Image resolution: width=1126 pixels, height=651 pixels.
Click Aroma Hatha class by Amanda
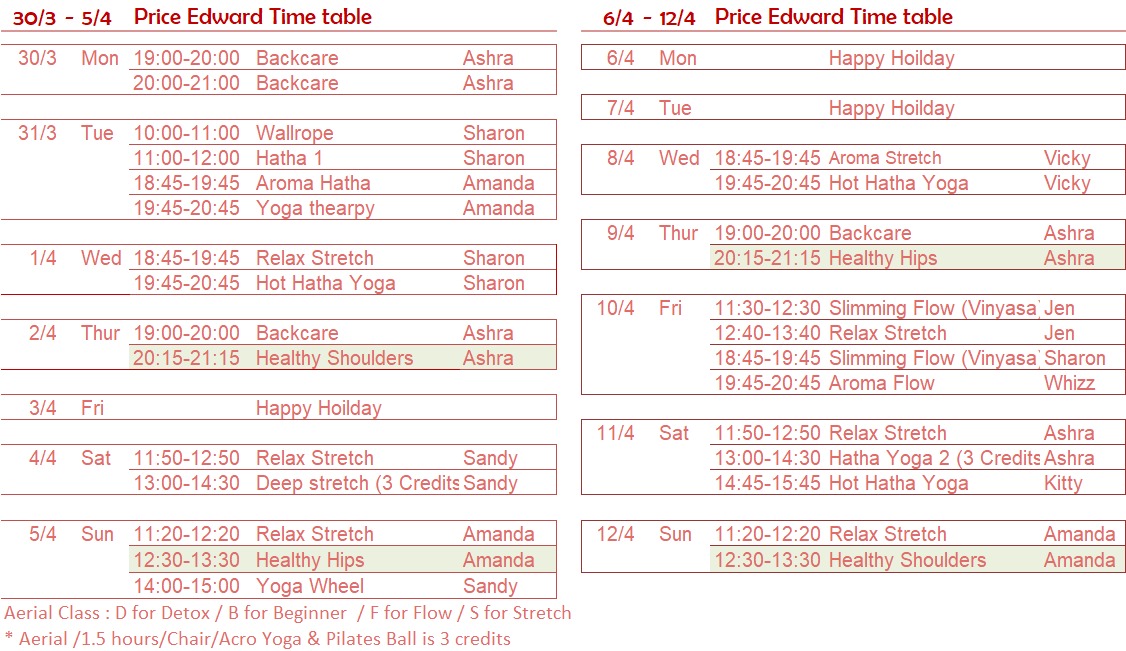tap(313, 183)
